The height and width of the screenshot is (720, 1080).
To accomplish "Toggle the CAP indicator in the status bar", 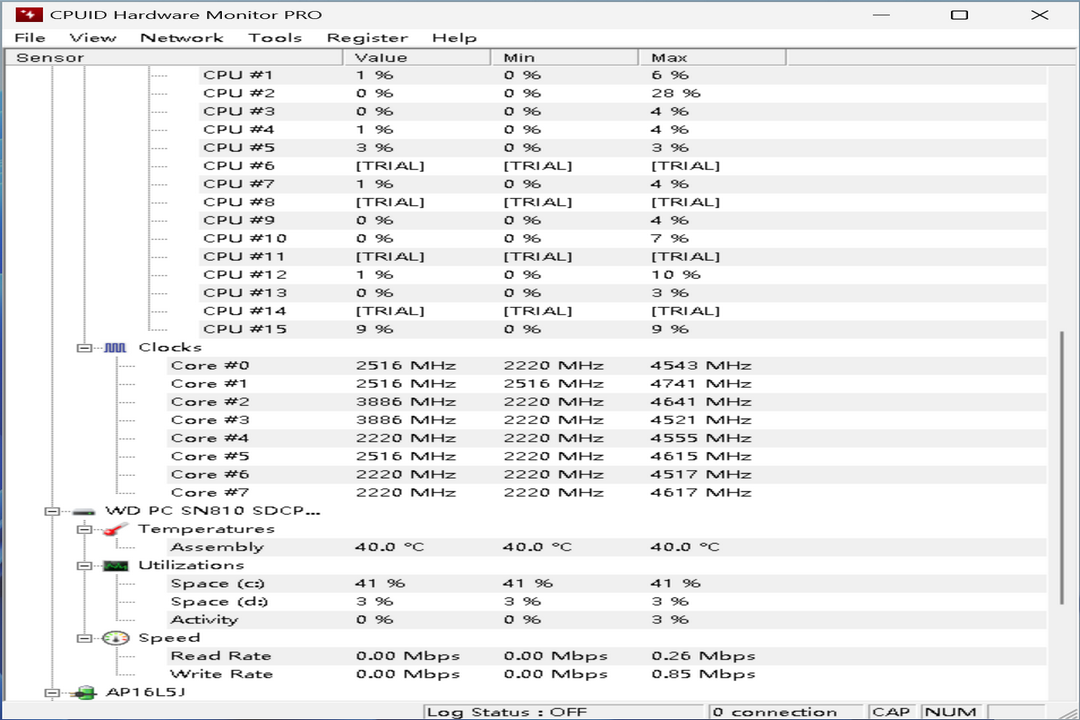I will coord(891,711).
